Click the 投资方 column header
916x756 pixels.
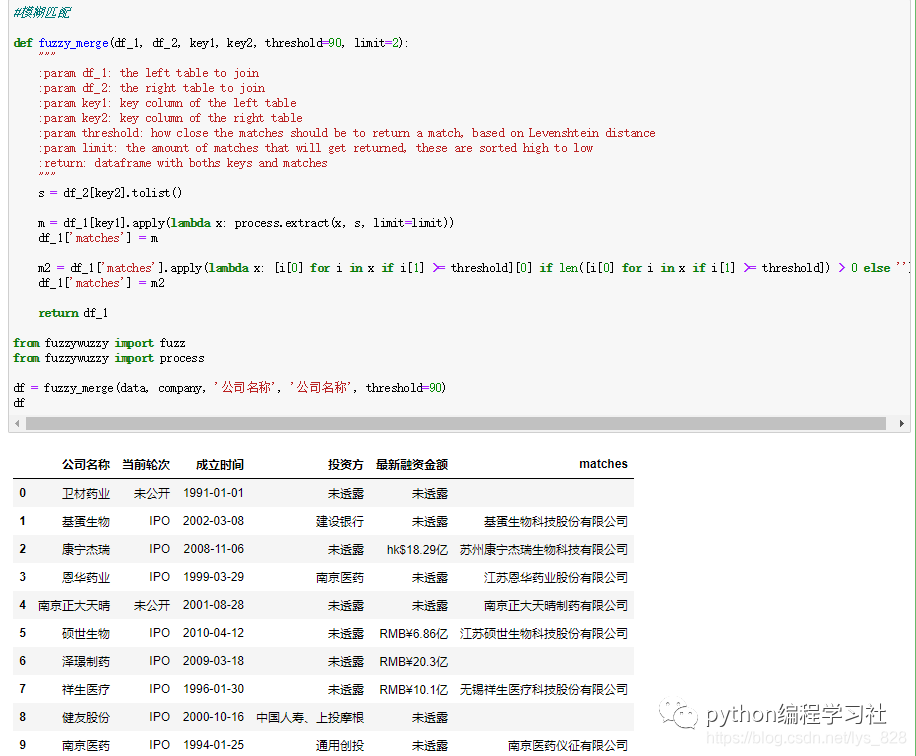pyautogui.click(x=346, y=464)
